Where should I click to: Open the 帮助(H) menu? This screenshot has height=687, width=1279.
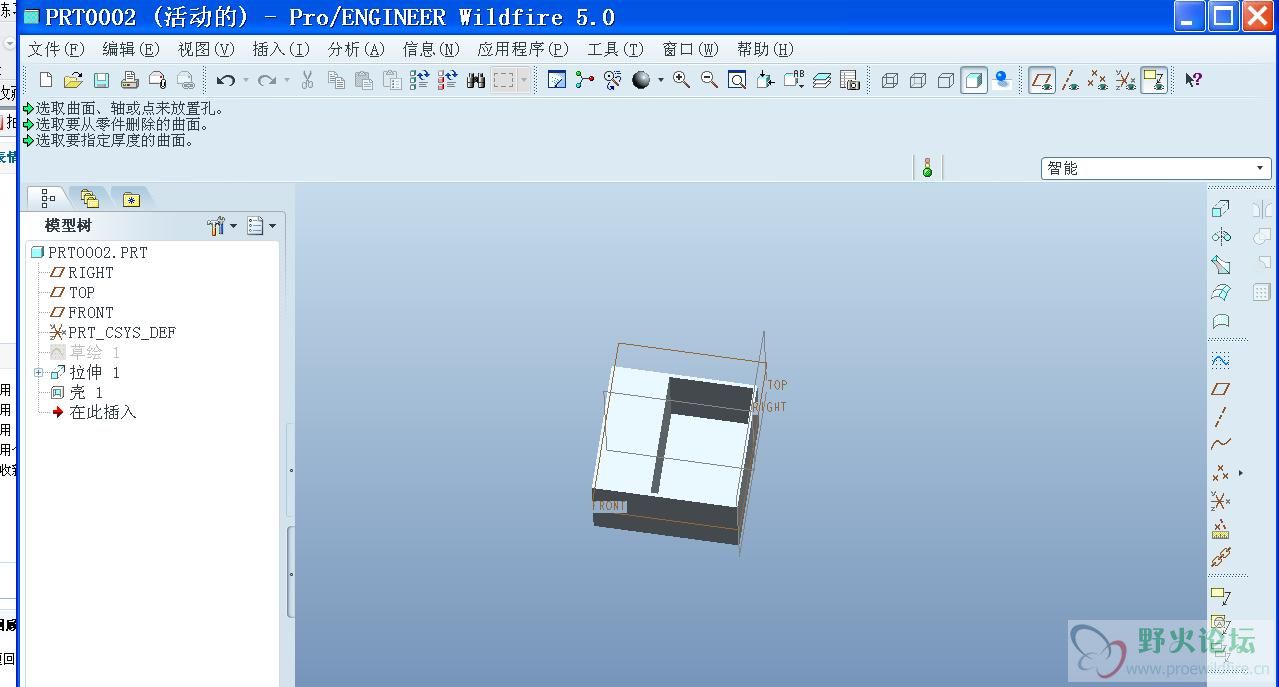(765, 49)
